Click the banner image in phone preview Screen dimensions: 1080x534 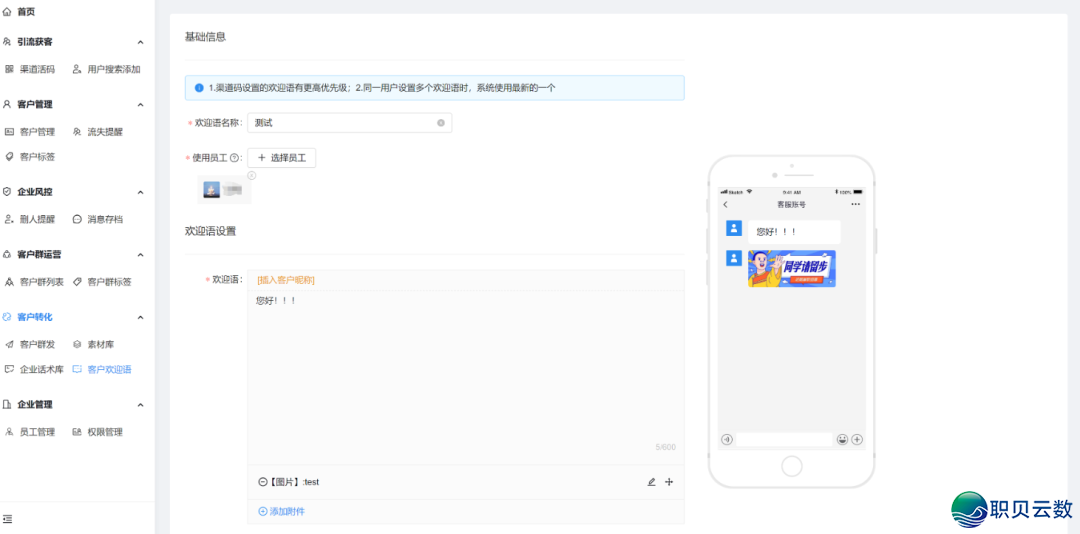pyautogui.click(x=792, y=269)
